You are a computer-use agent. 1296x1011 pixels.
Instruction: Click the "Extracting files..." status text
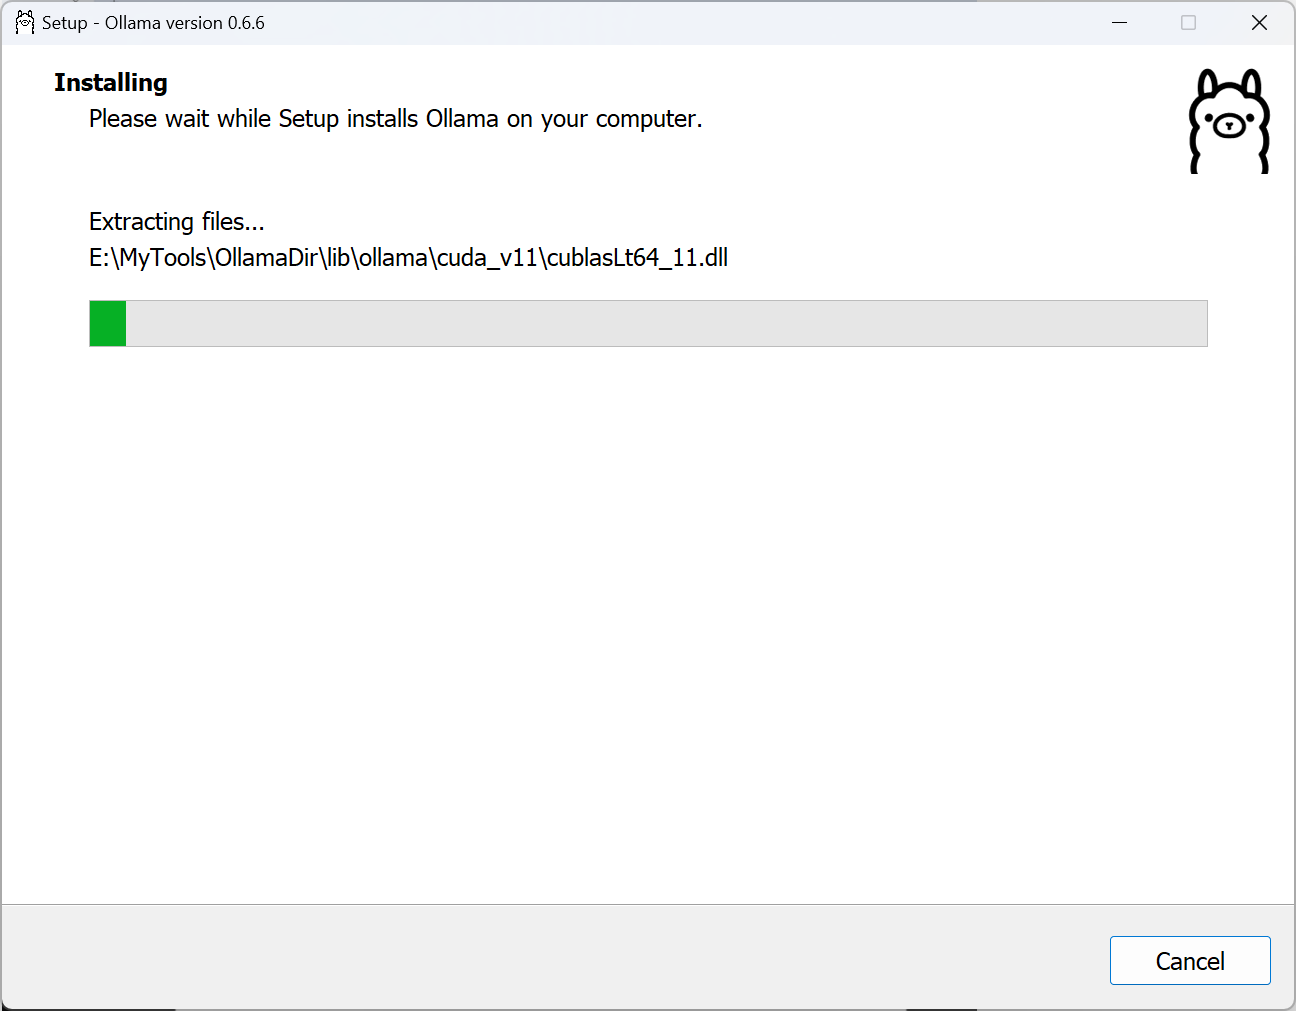pyautogui.click(x=177, y=221)
